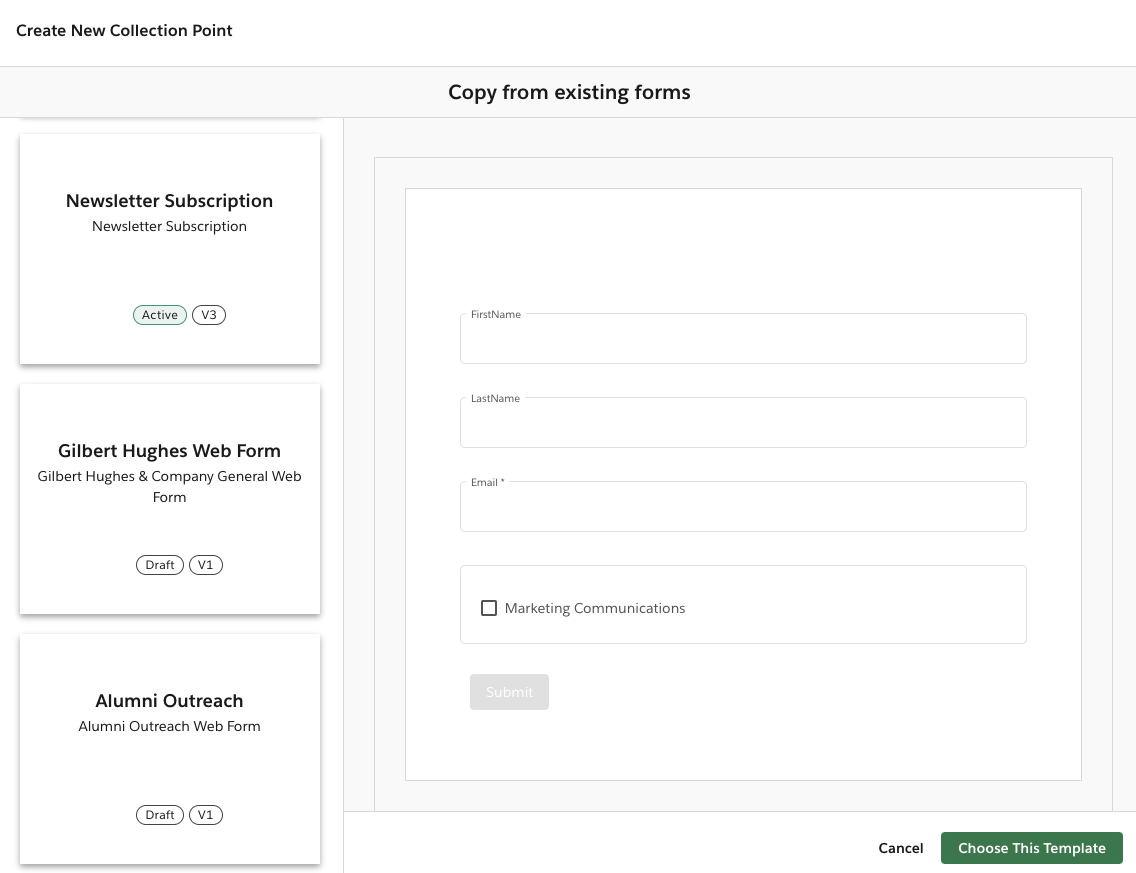The height and width of the screenshot is (873, 1136).
Task: Click the Draft badge on Gilbert Hughes Web Form
Action: click(159, 564)
